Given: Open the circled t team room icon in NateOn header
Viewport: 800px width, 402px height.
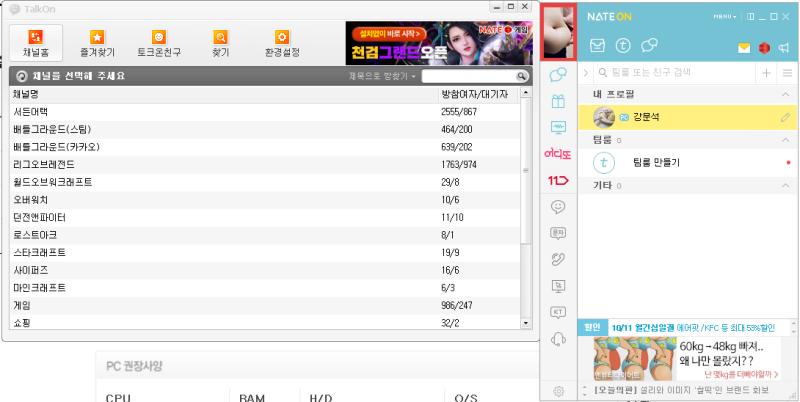Looking at the screenshot, I should click(622, 45).
